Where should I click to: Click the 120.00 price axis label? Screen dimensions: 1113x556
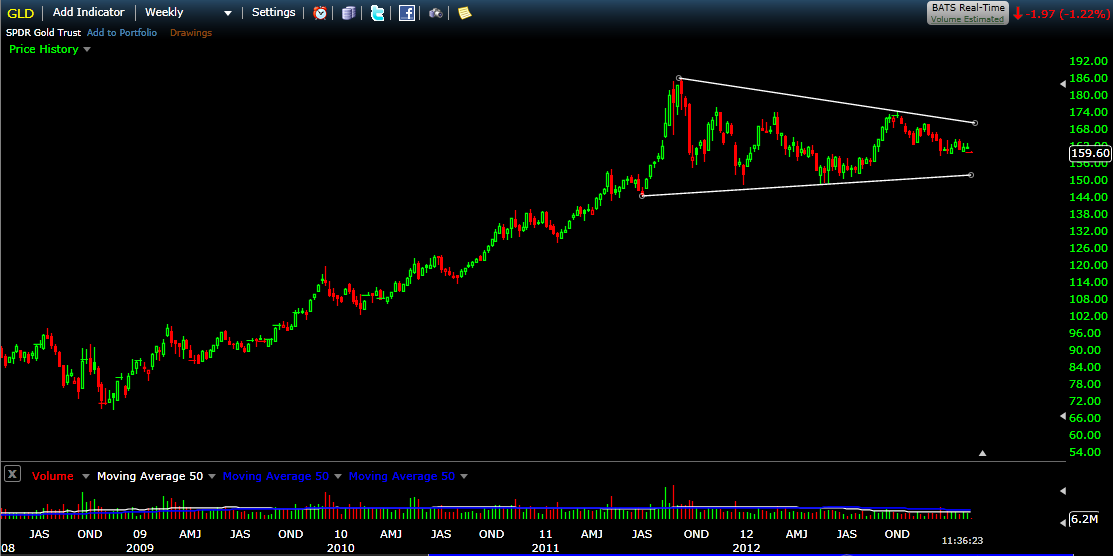(x=1088, y=265)
